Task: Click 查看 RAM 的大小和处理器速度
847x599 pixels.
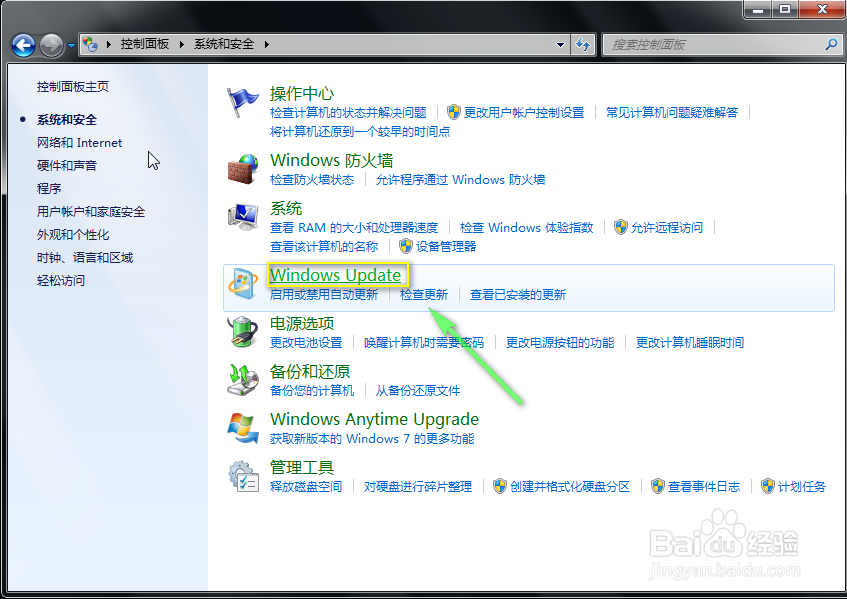Action: (354, 227)
